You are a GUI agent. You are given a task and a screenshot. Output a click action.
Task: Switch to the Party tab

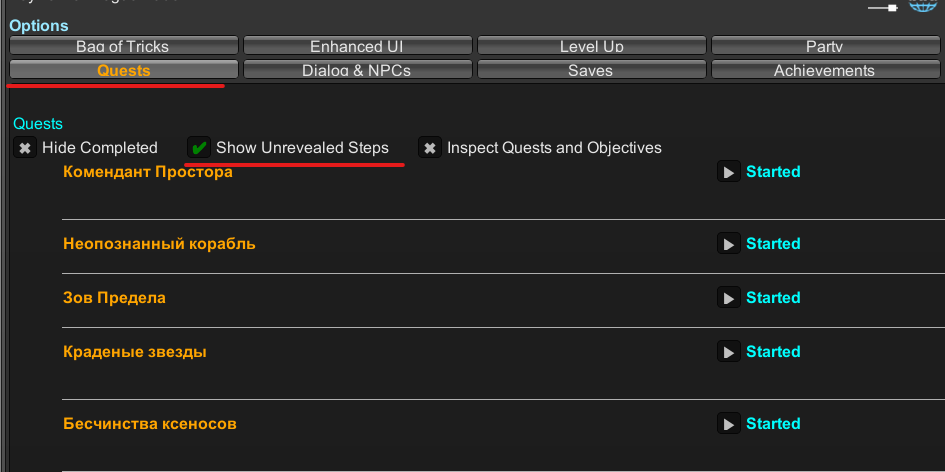(824, 46)
